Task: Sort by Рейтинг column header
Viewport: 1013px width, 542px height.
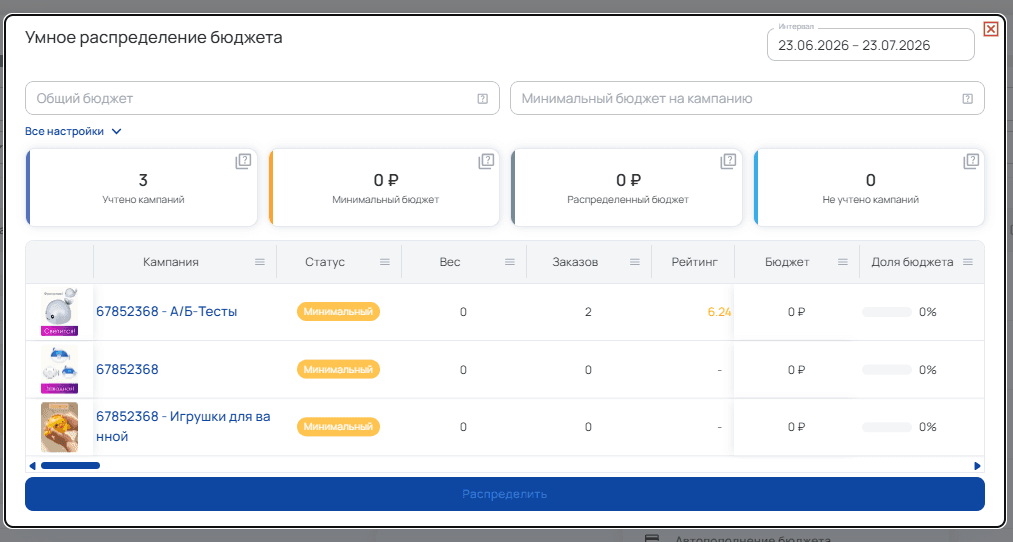Action: (x=694, y=262)
